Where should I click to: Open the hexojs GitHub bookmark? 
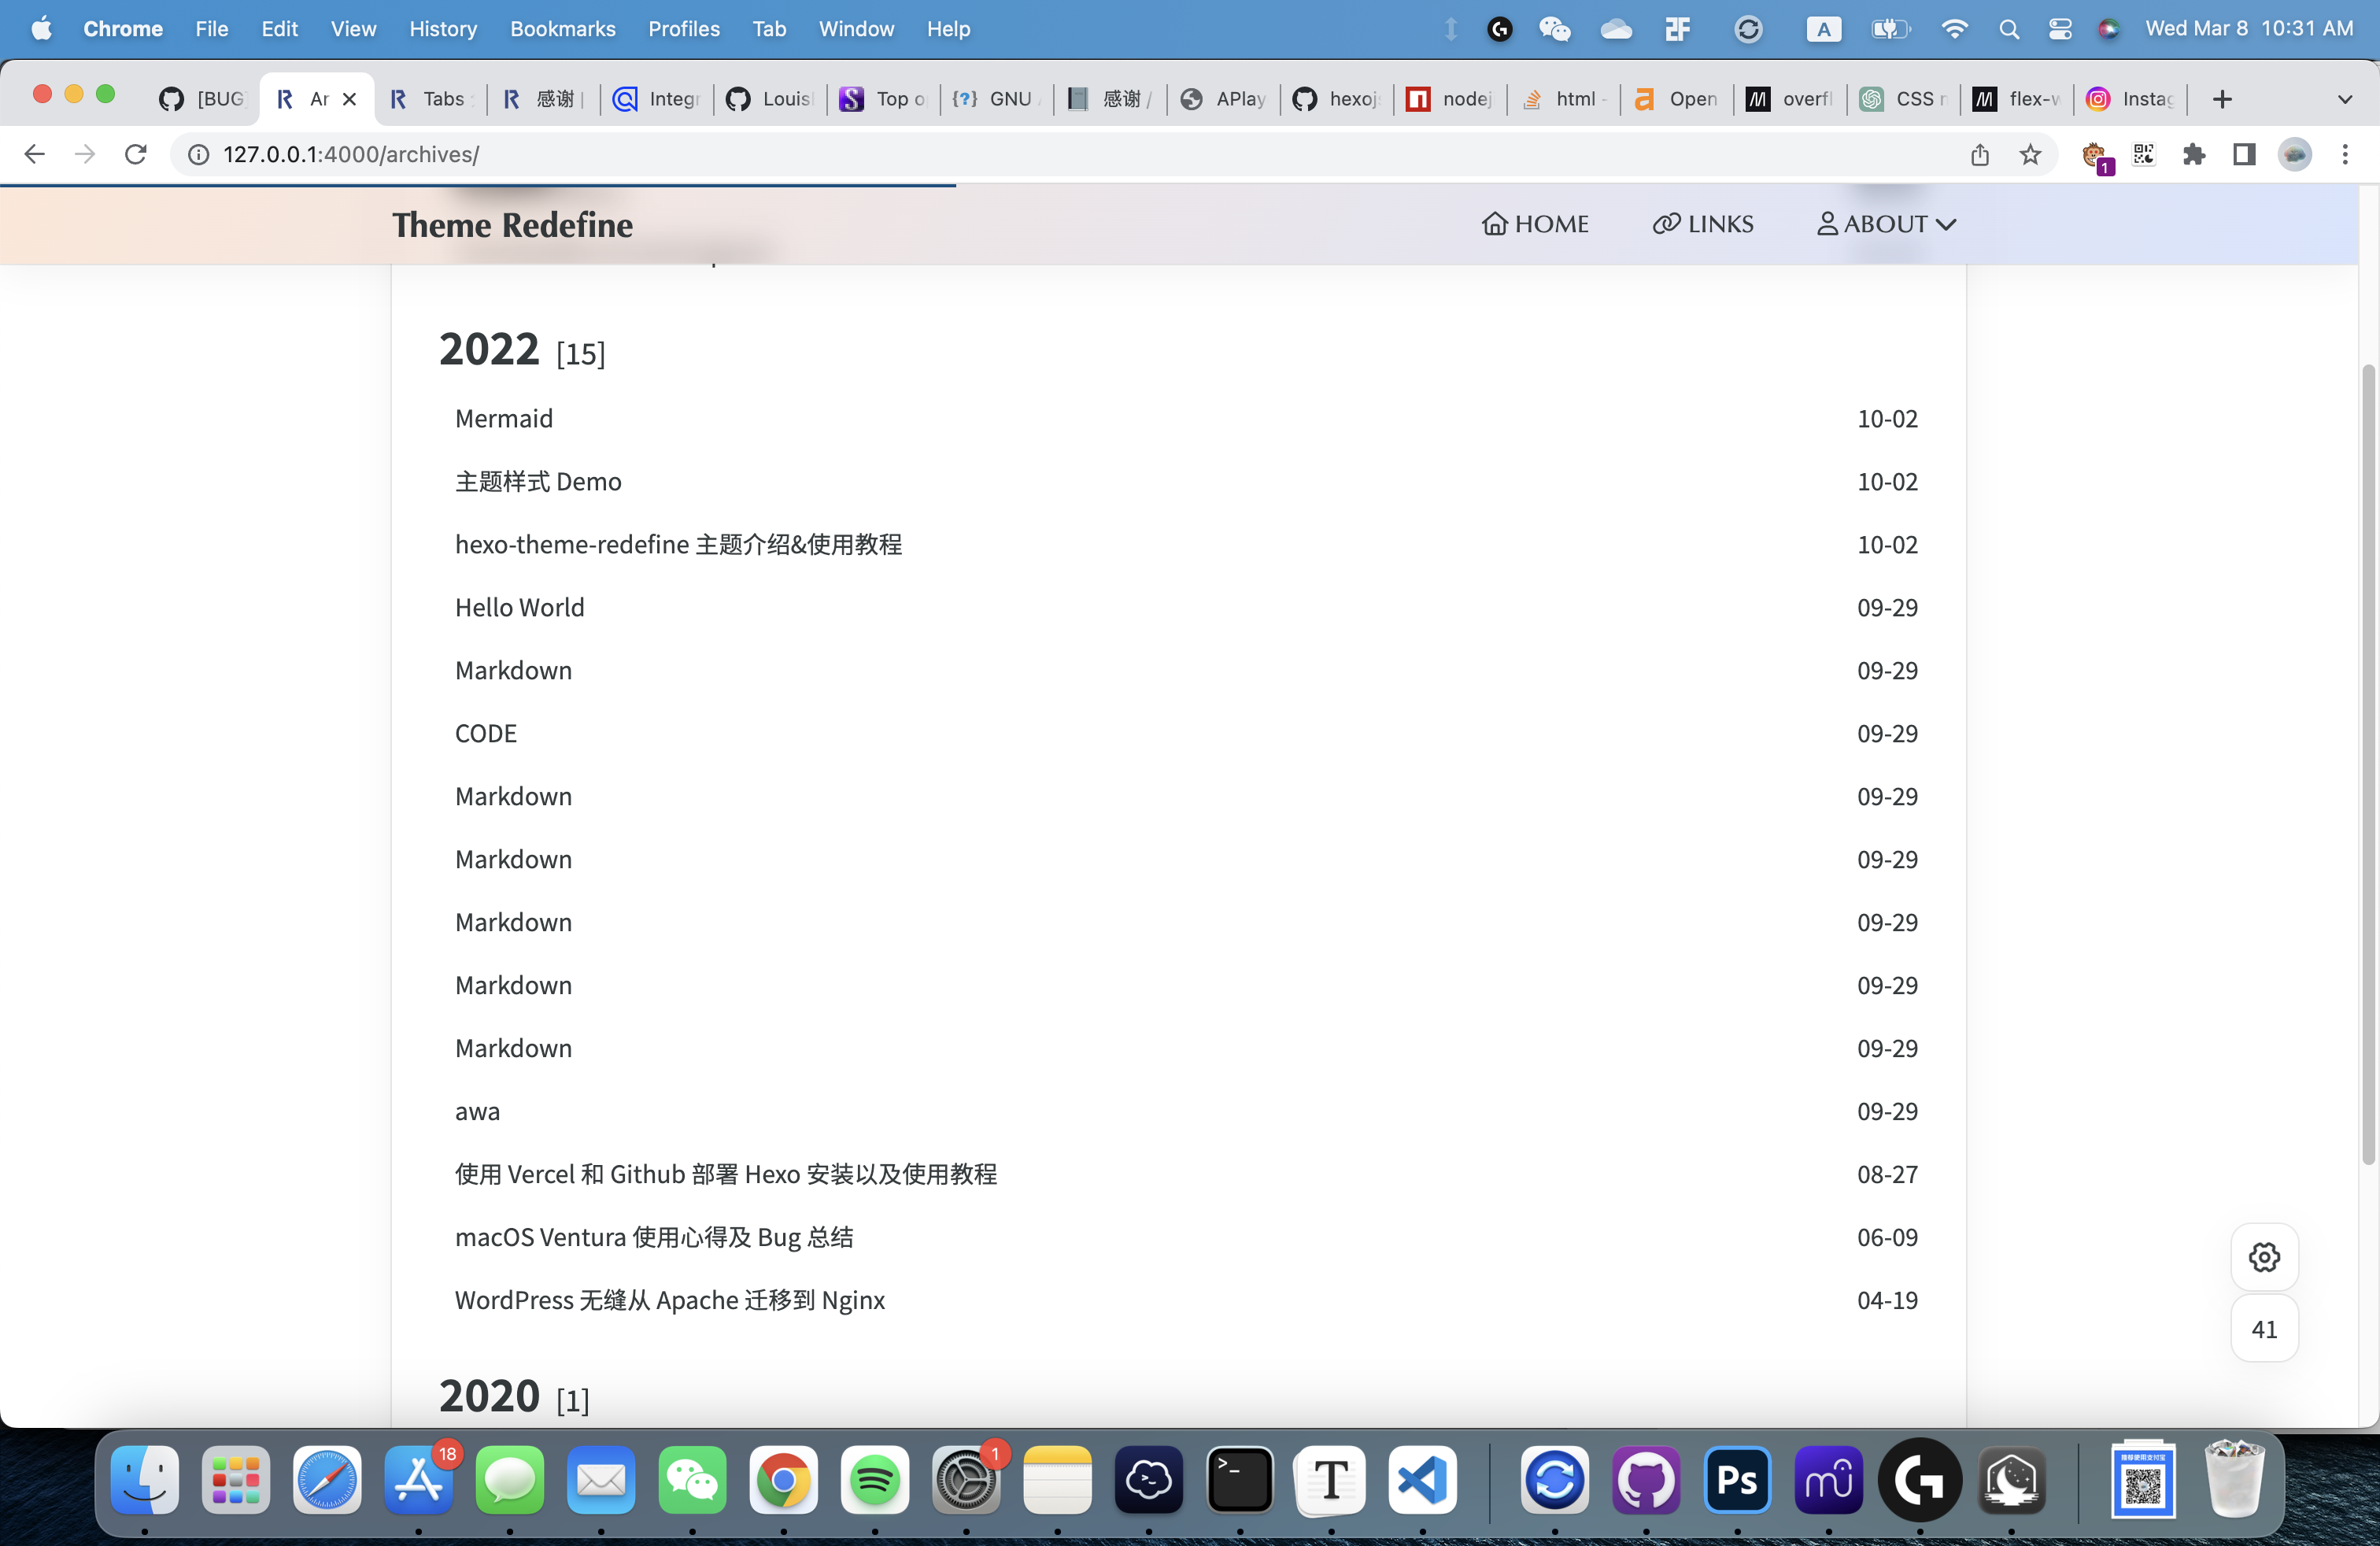click(x=1336, y=98)
